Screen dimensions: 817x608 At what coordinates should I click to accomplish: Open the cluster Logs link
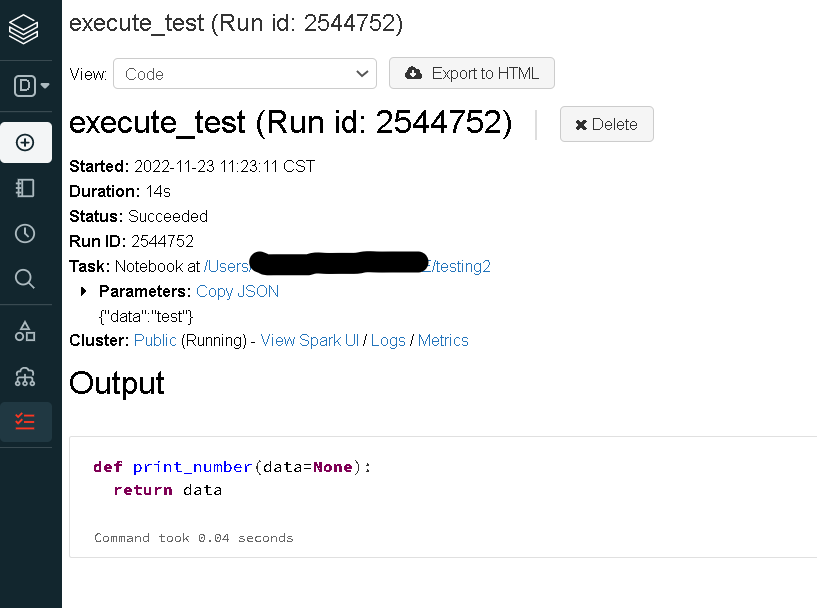click(x=388, y=341)
